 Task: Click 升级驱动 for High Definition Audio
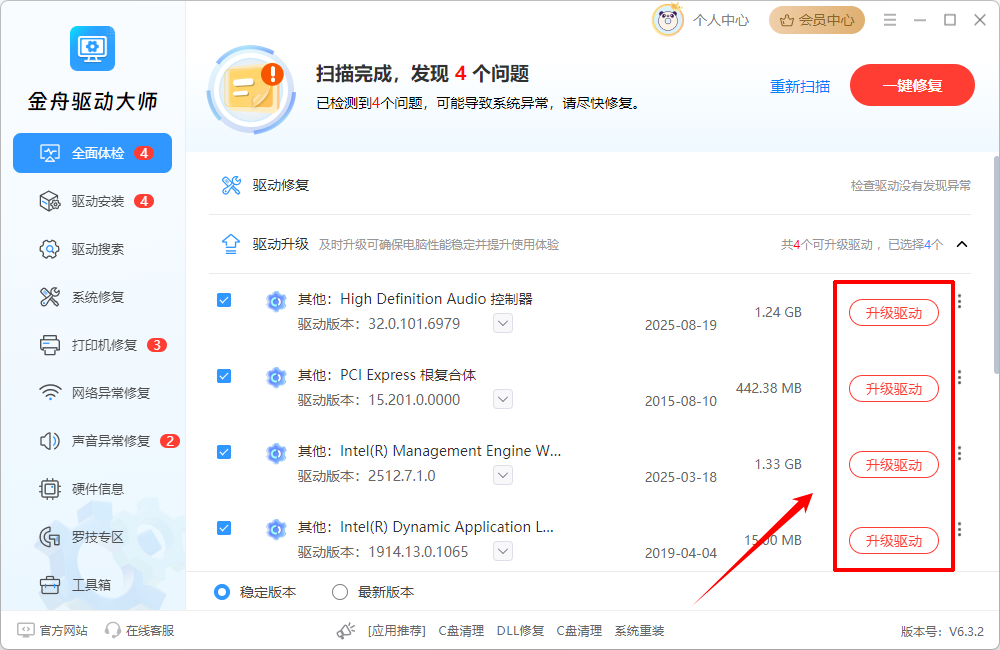pyautogui.click(x=893, y=313)
